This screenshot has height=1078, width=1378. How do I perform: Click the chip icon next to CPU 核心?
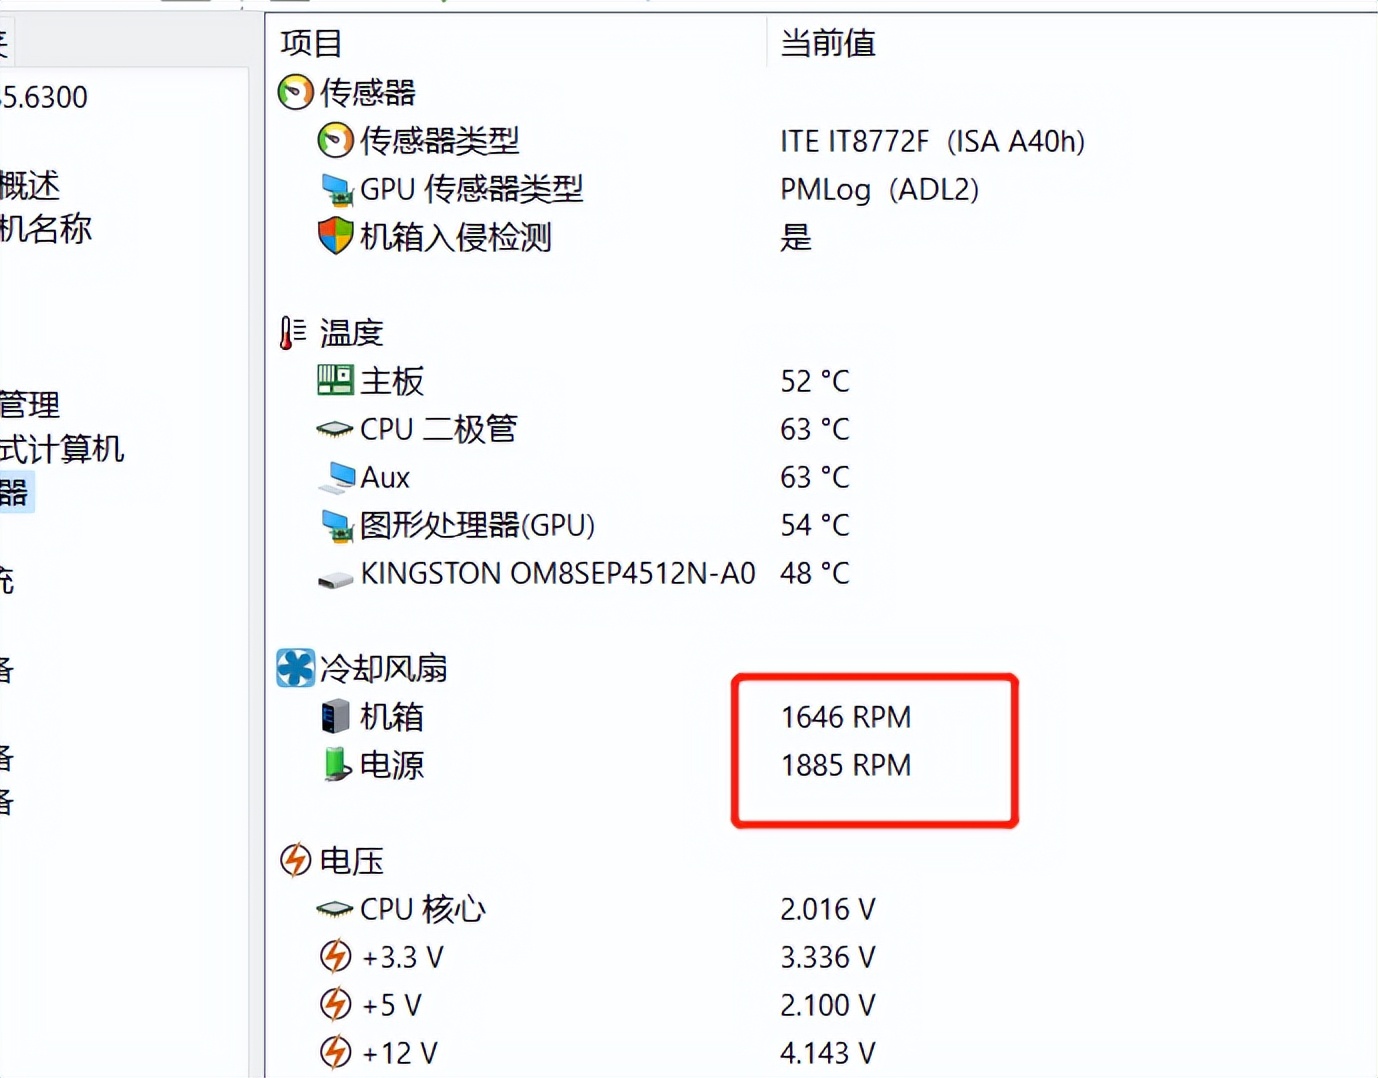(x=332, y=908)
